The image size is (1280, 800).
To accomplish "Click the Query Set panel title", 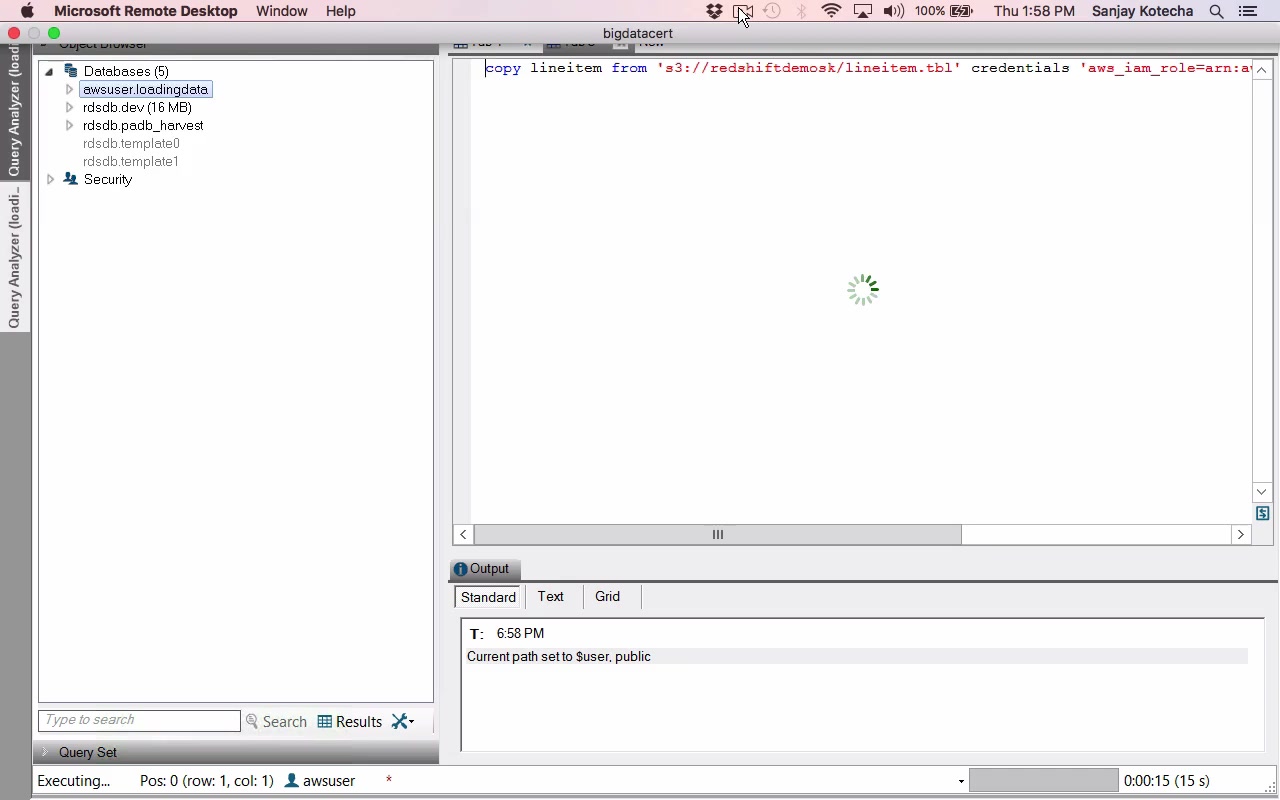I will click(x=88, y=752).
